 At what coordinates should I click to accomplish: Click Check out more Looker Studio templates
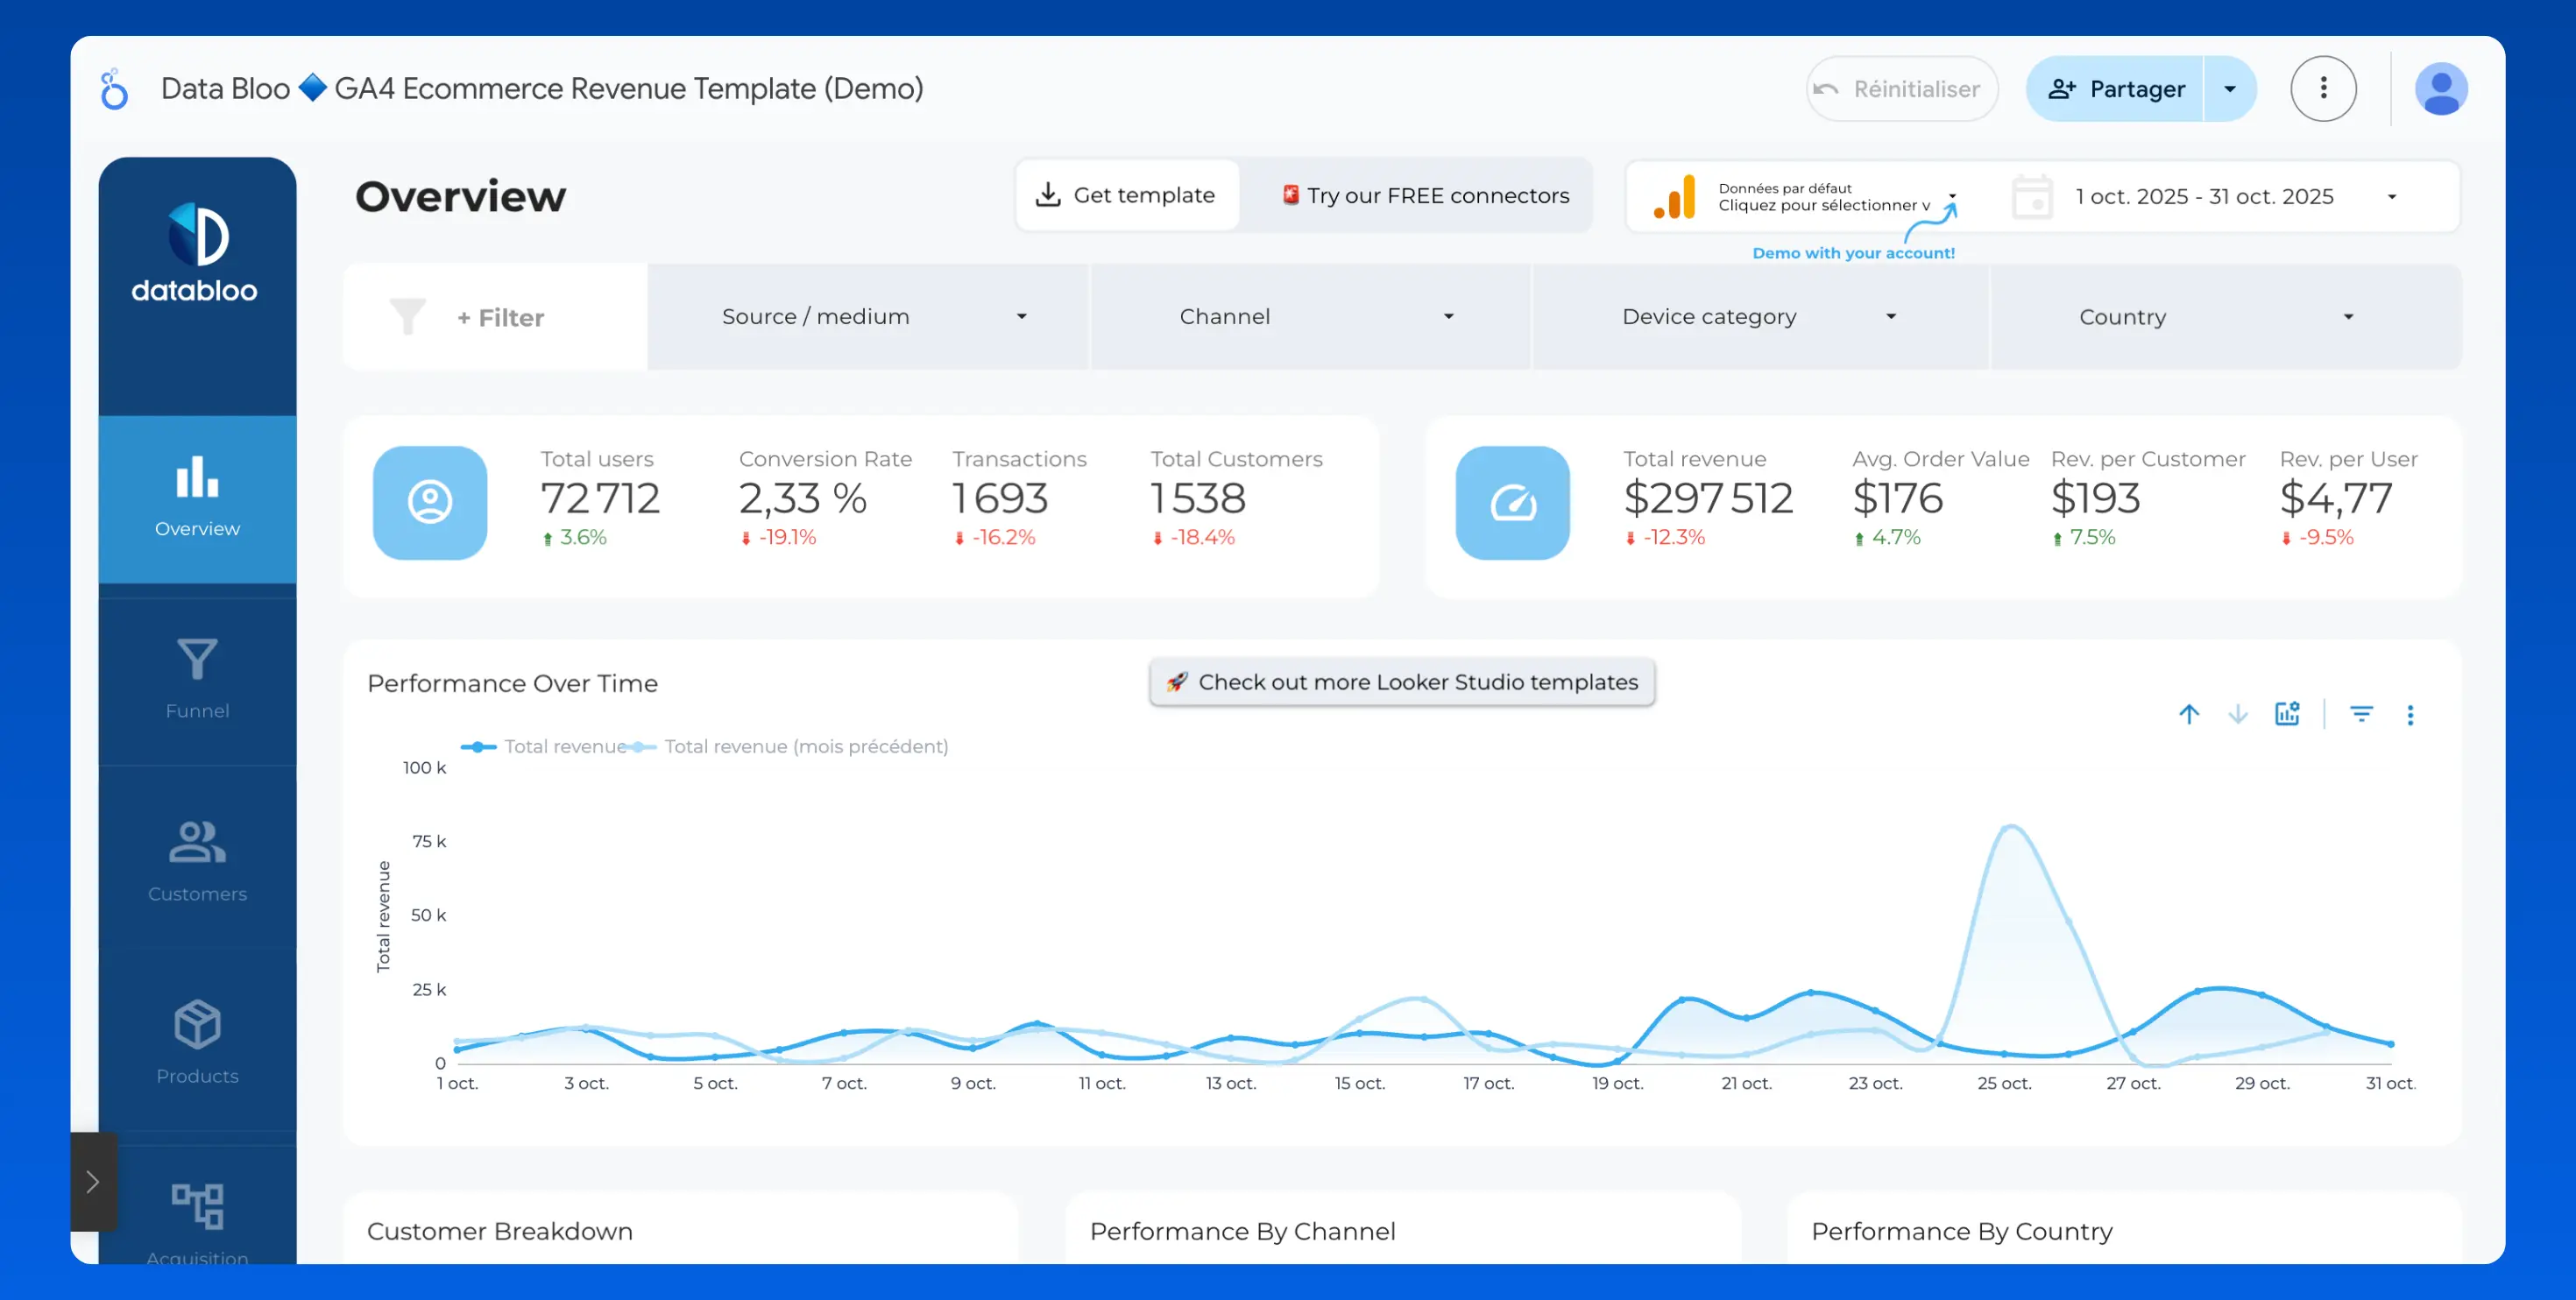pyautogui.click(x=1401, y=682)
